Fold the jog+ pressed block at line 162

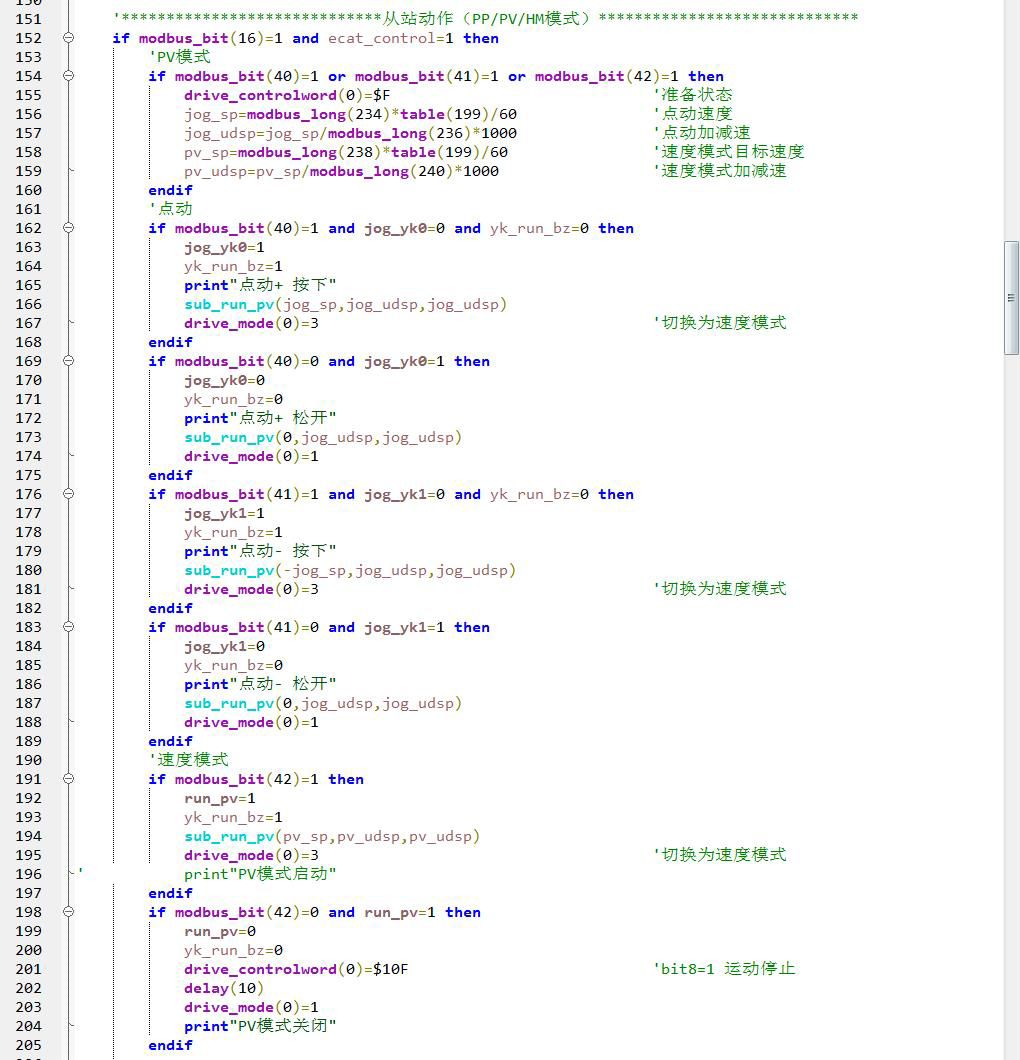pyautogui.click(x=68, y=228)
